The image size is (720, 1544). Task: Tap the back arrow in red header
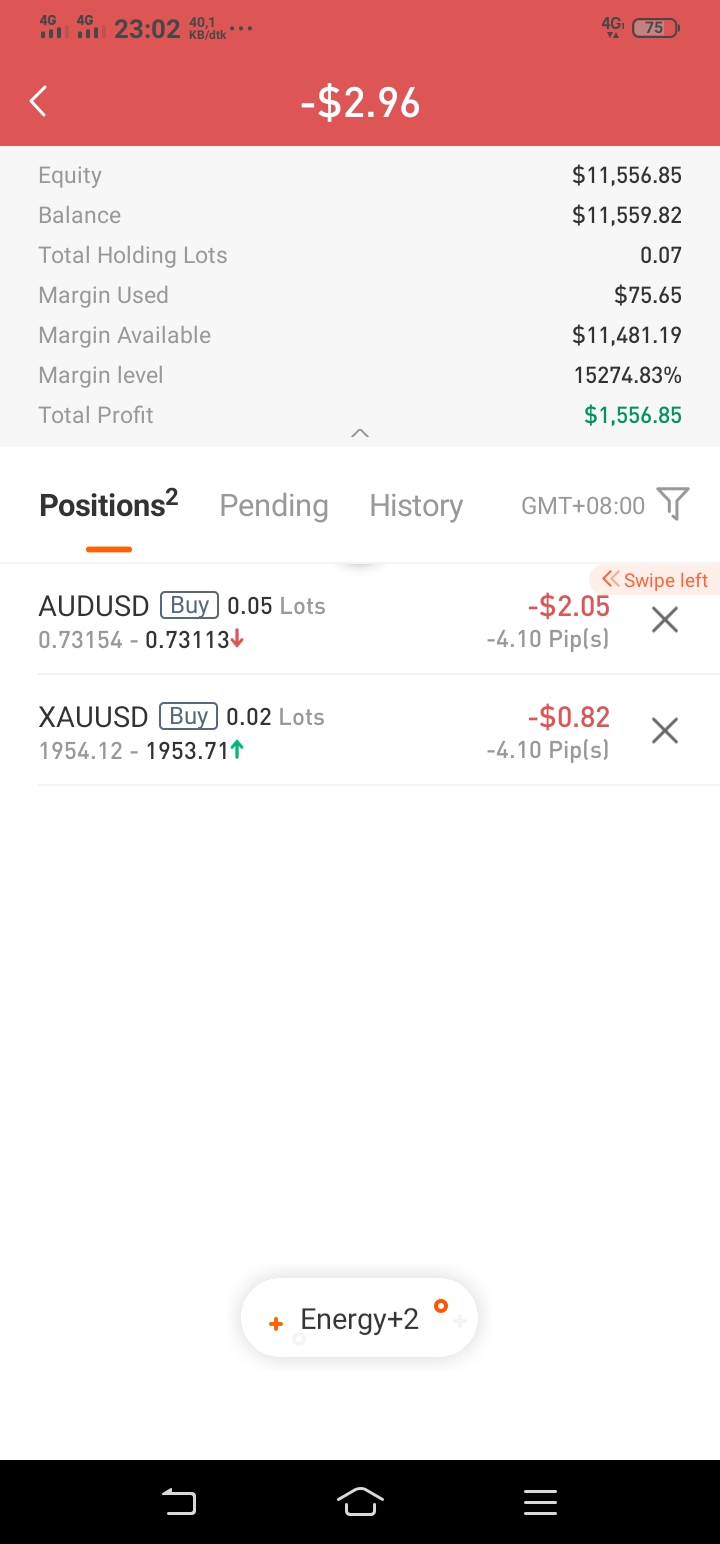38,101
